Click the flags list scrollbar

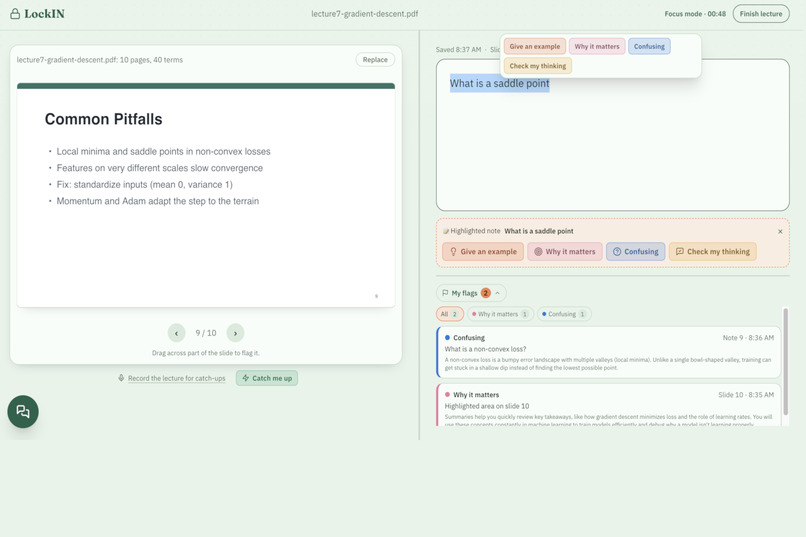coord(785,361)
